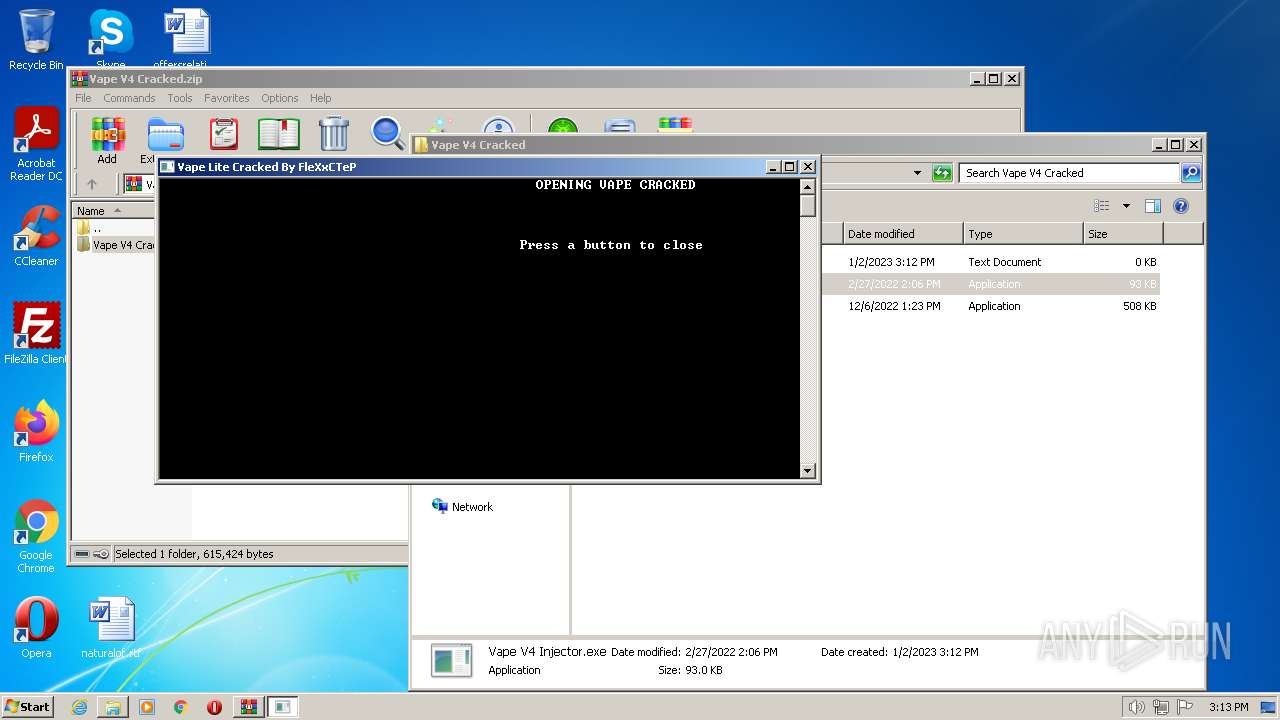Screen dimensions: 1280x720
Task: Open Windows Media Player taskbar icon
Action: [x=147, y=707]
